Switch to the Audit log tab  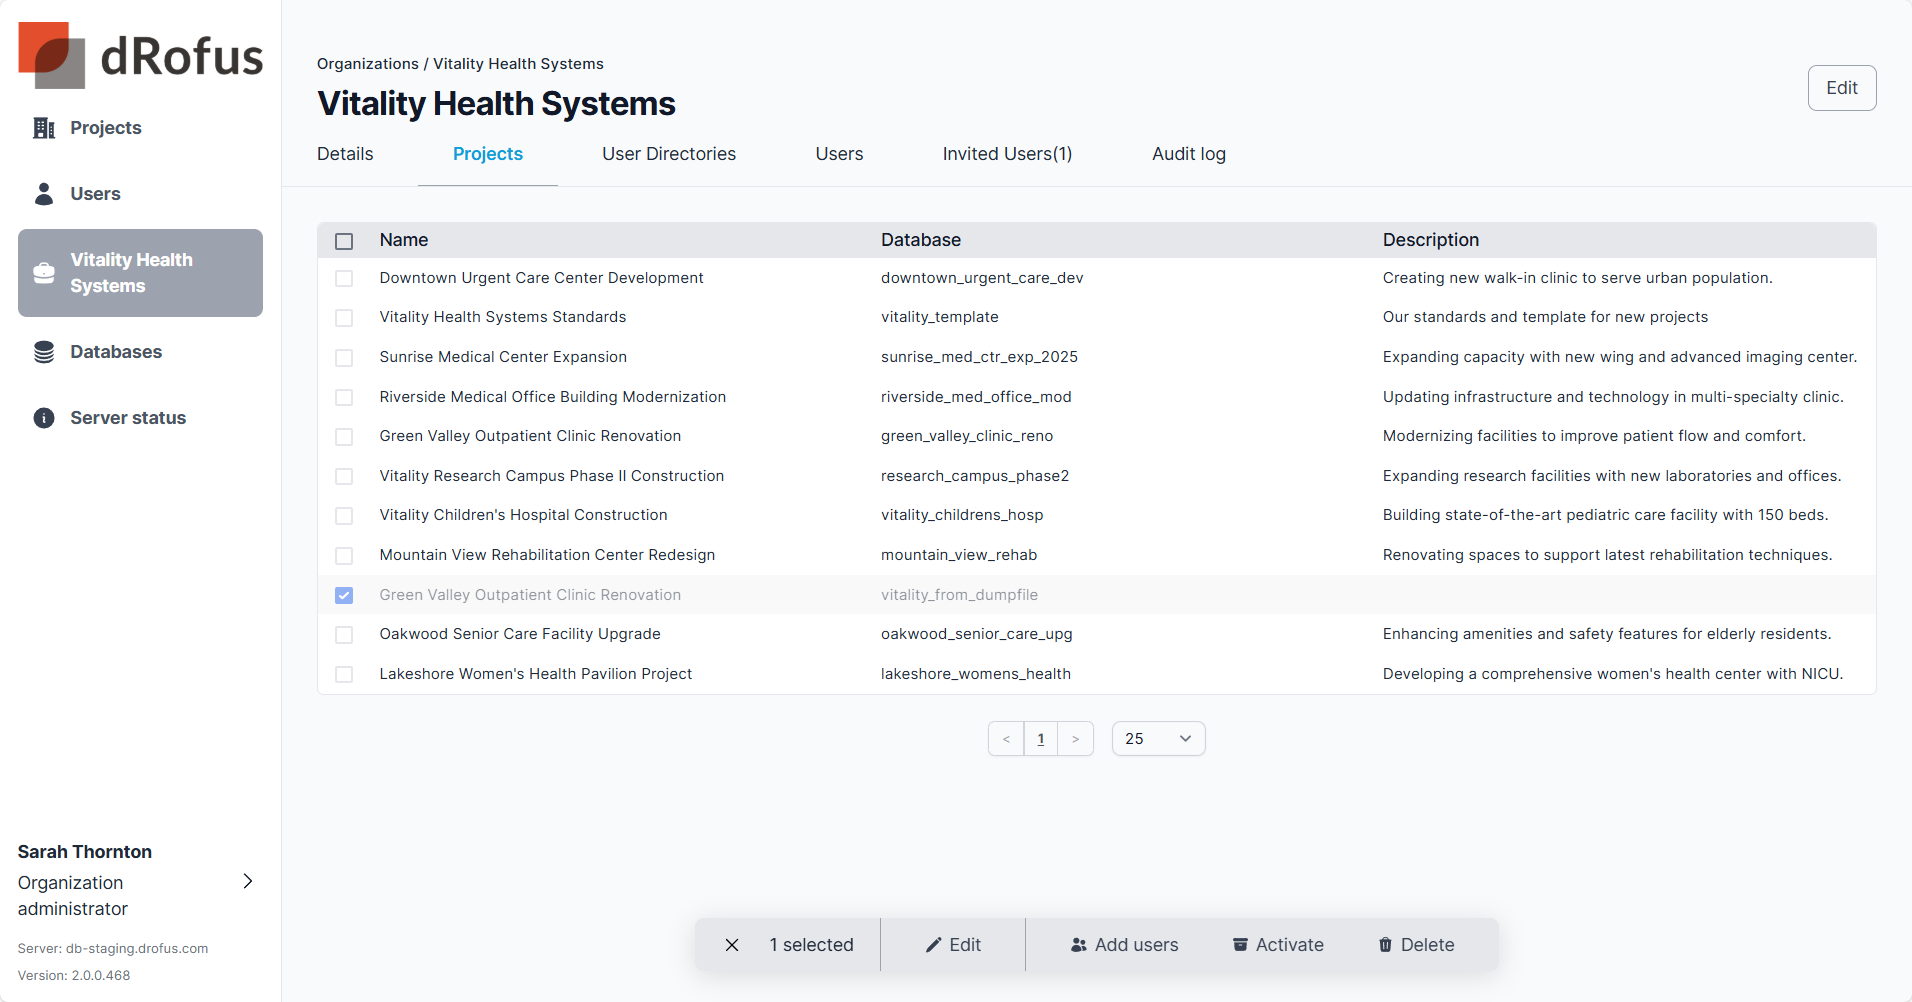1188,154
